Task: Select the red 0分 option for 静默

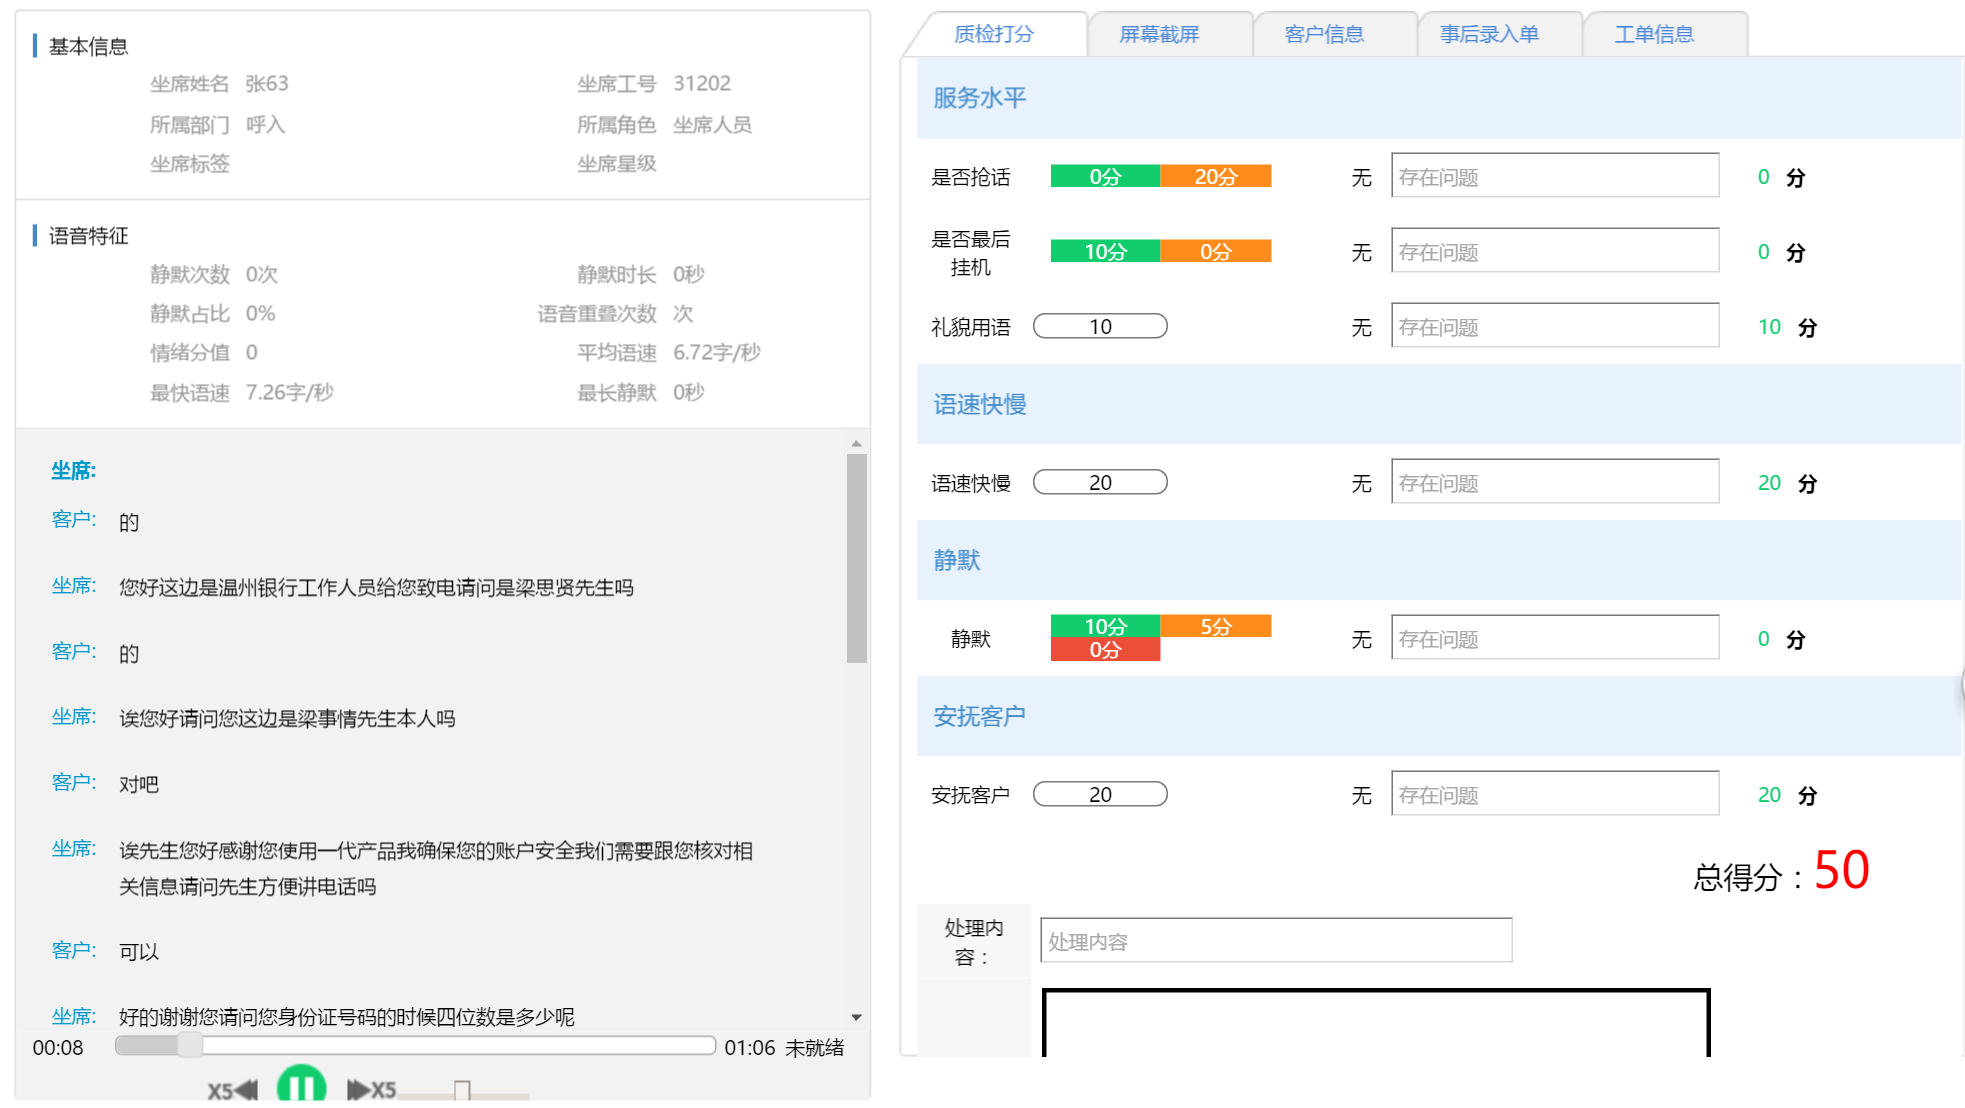Action: coord(1105,650)
